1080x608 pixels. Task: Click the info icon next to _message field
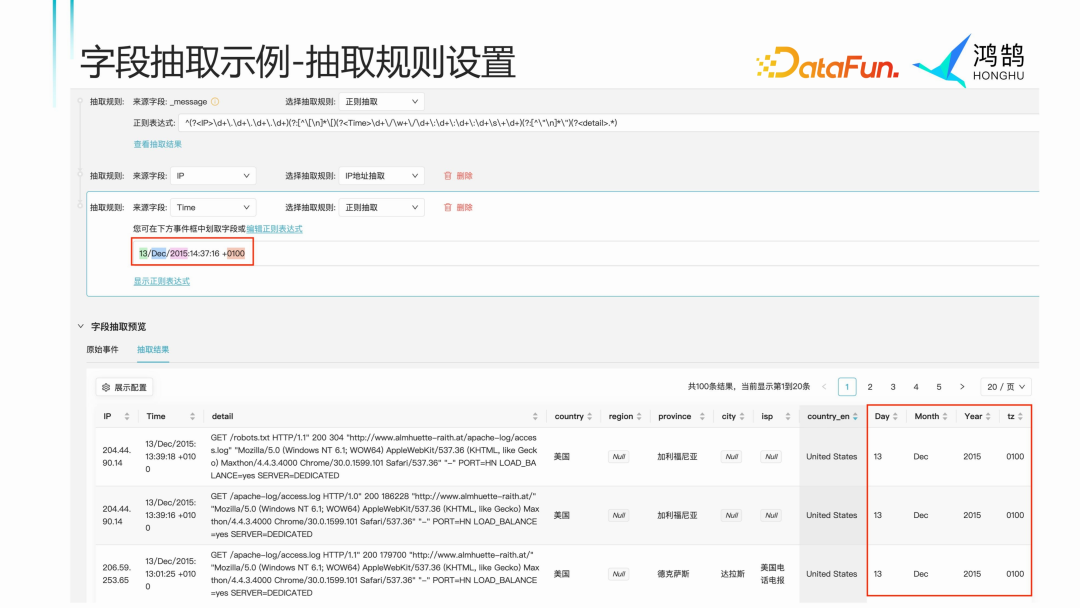[x=217, y=101]
